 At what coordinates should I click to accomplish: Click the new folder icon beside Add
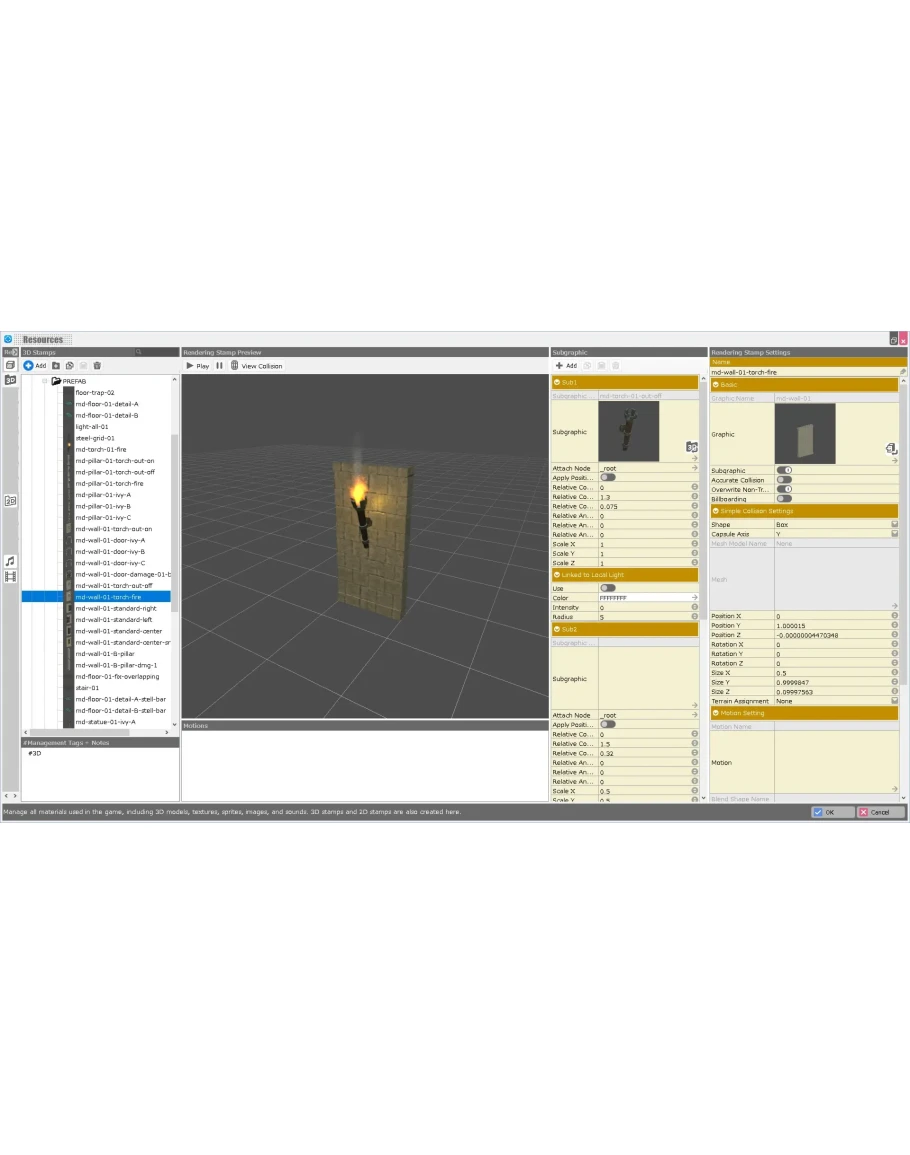[x=55, y=366]
